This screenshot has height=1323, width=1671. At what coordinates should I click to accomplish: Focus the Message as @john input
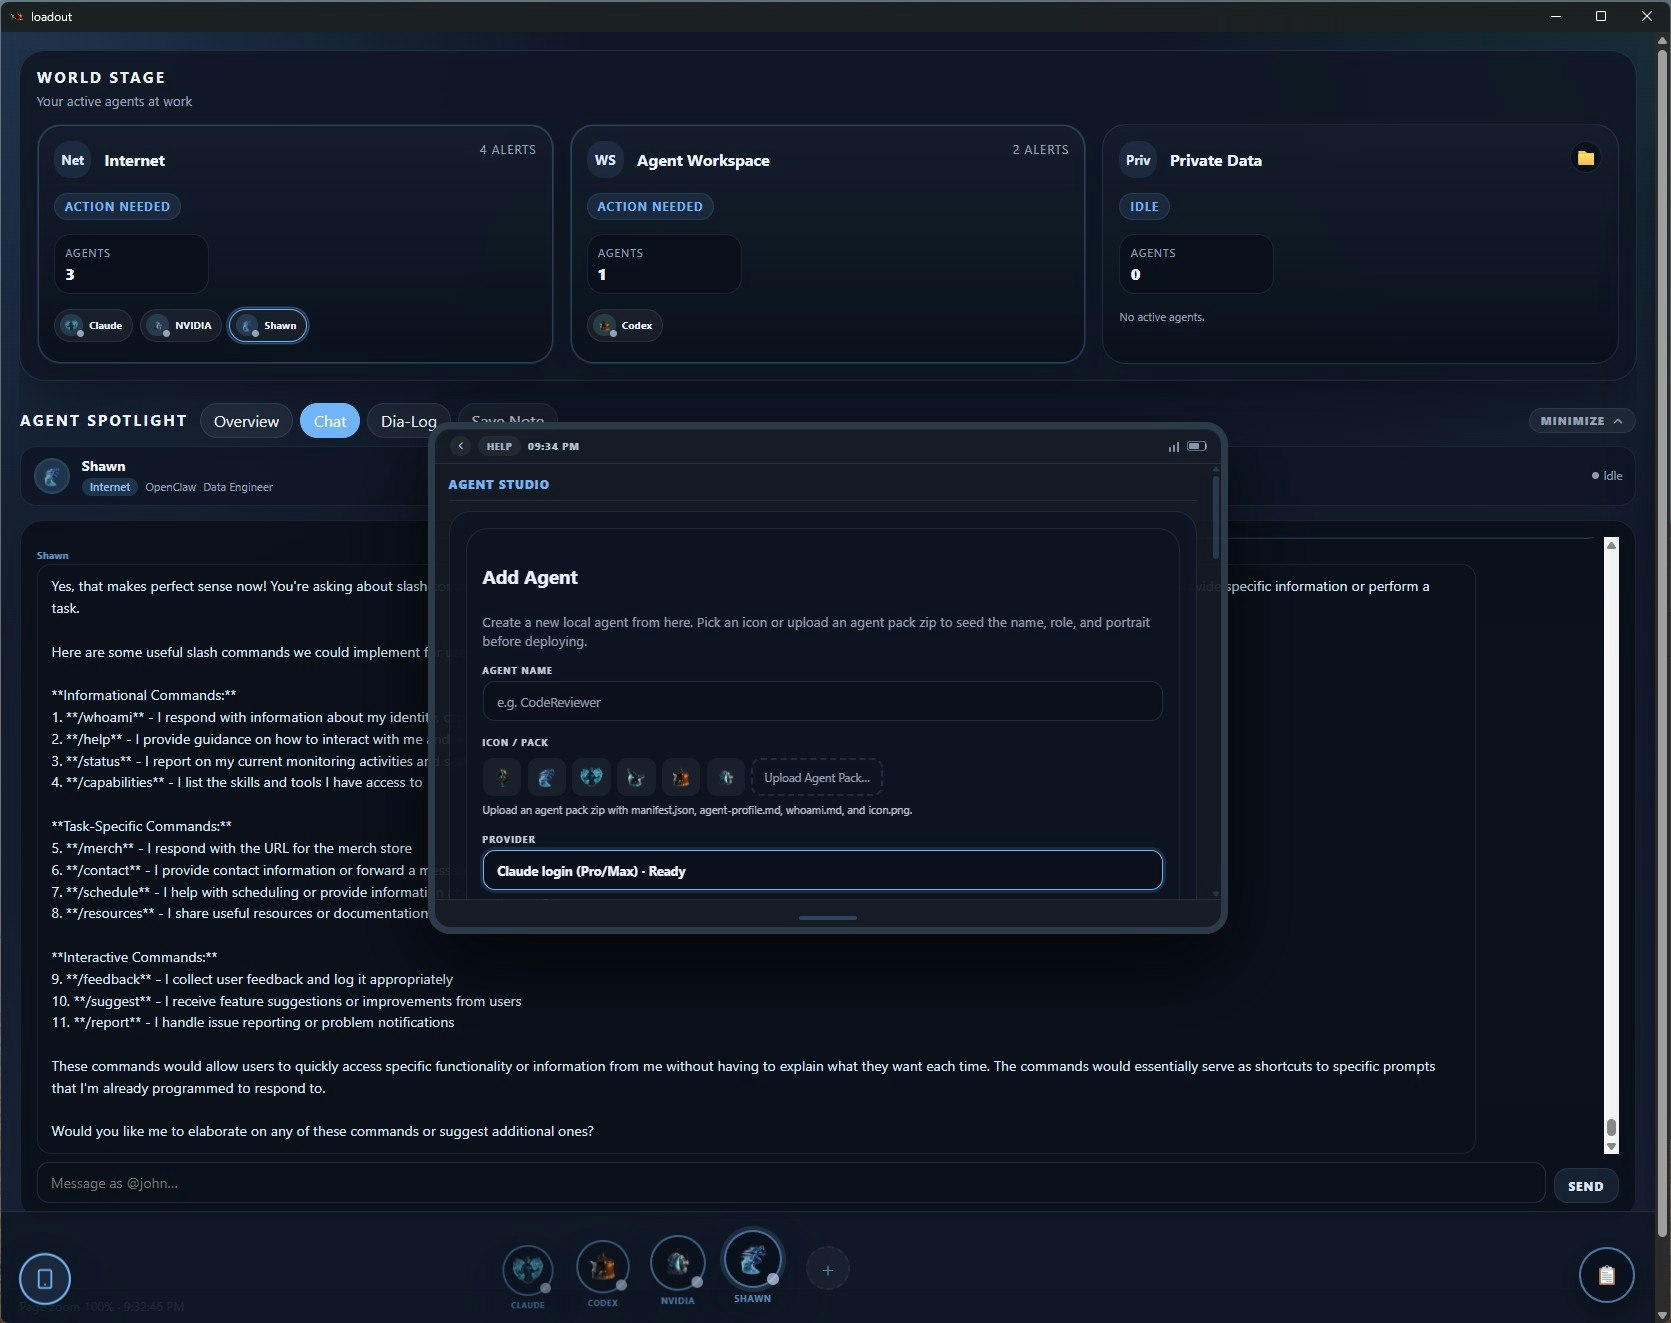791,1183
